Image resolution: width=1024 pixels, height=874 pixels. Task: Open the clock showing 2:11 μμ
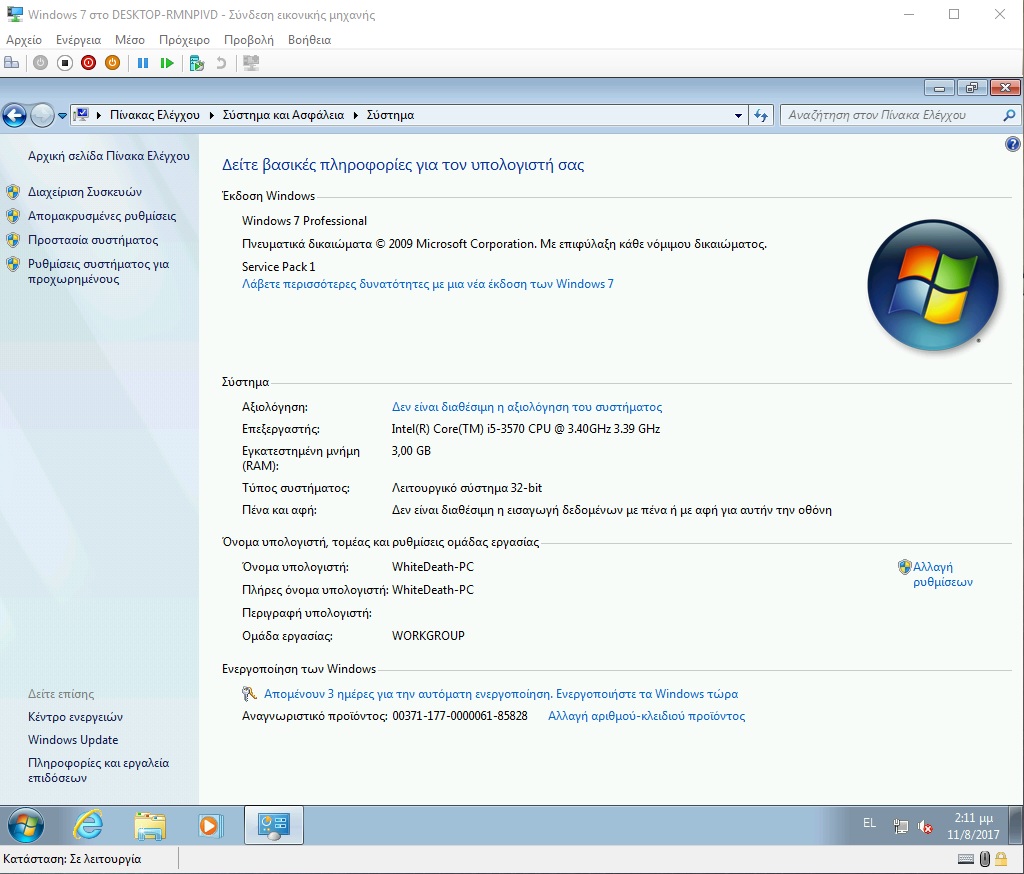(973, 826)
